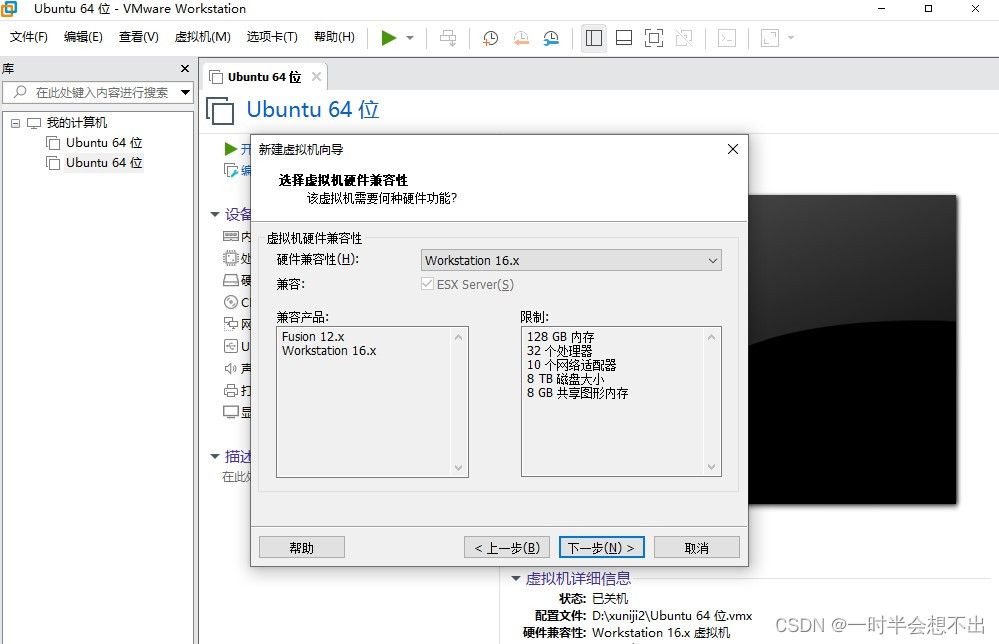Open the 虚拟机(M) menu
The height and width of the screenshot is (644, 999).
(x=203, y=37)
